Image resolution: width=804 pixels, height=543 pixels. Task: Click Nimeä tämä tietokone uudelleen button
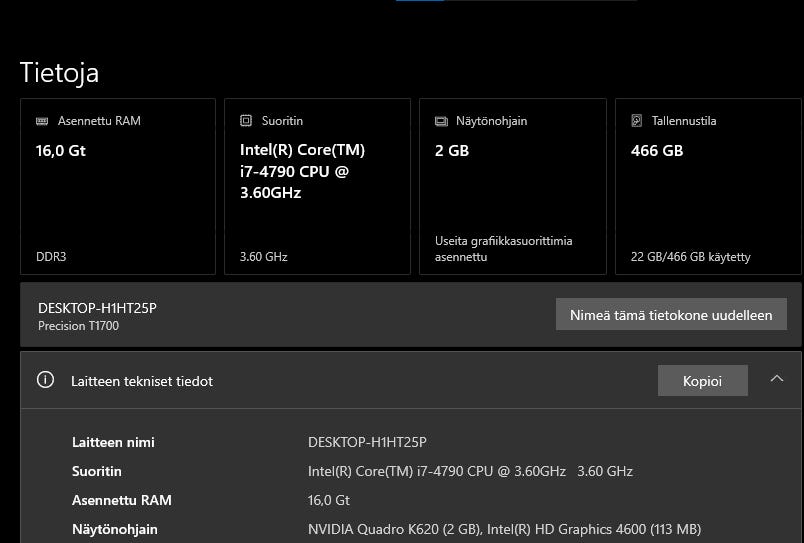tap(671, 314)
